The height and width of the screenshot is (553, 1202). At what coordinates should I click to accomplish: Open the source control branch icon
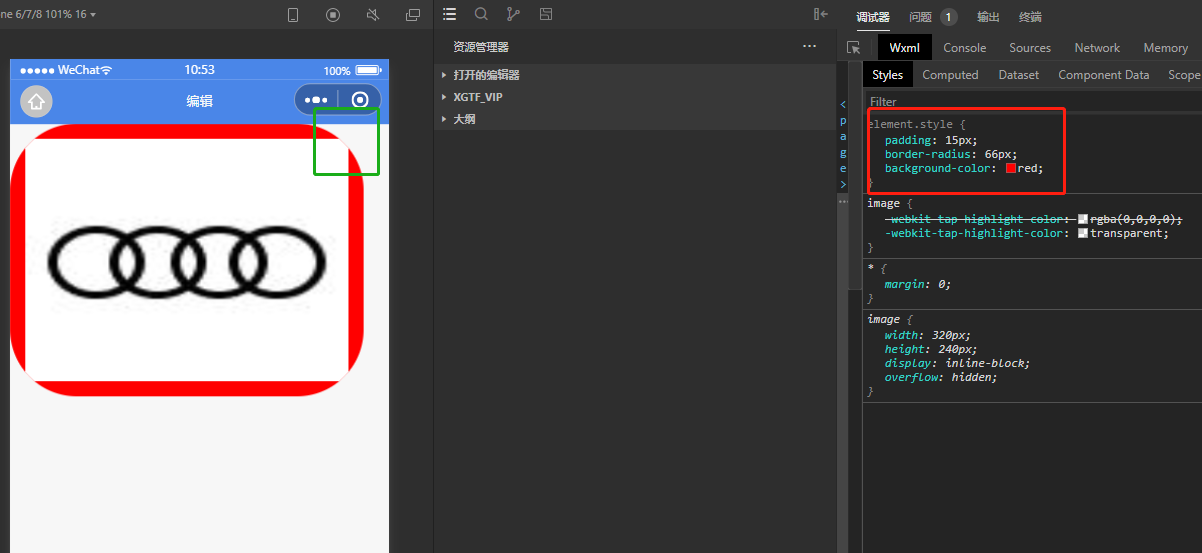coord(513,14)
